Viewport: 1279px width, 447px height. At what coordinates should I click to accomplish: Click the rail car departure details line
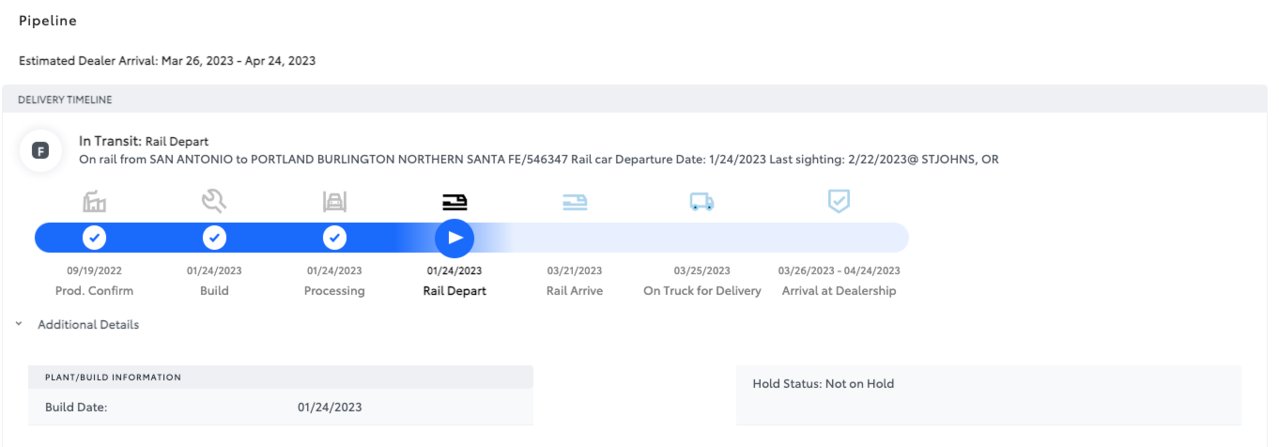click(538, 160)
